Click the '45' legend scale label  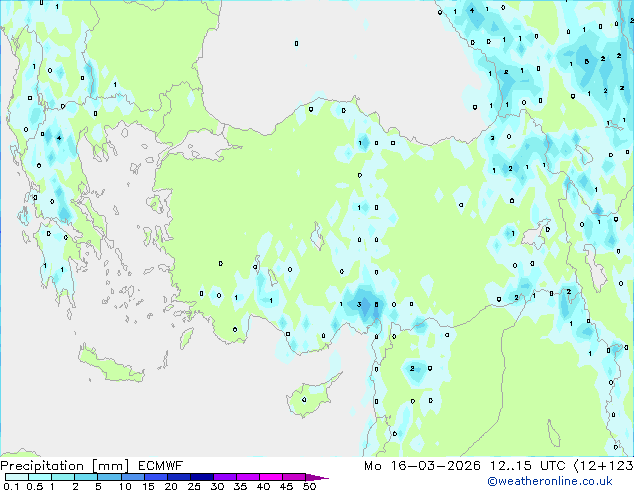click(x=287, y=486)
